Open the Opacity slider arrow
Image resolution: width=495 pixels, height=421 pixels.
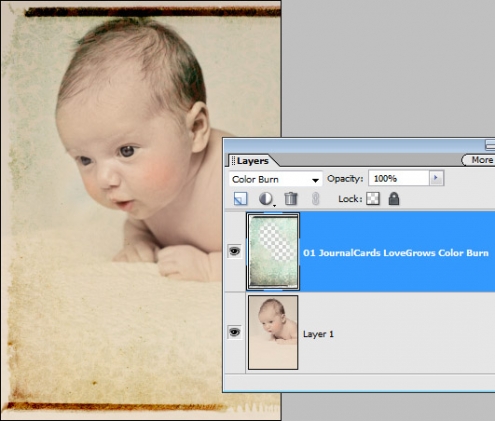(x=436, y=178)
